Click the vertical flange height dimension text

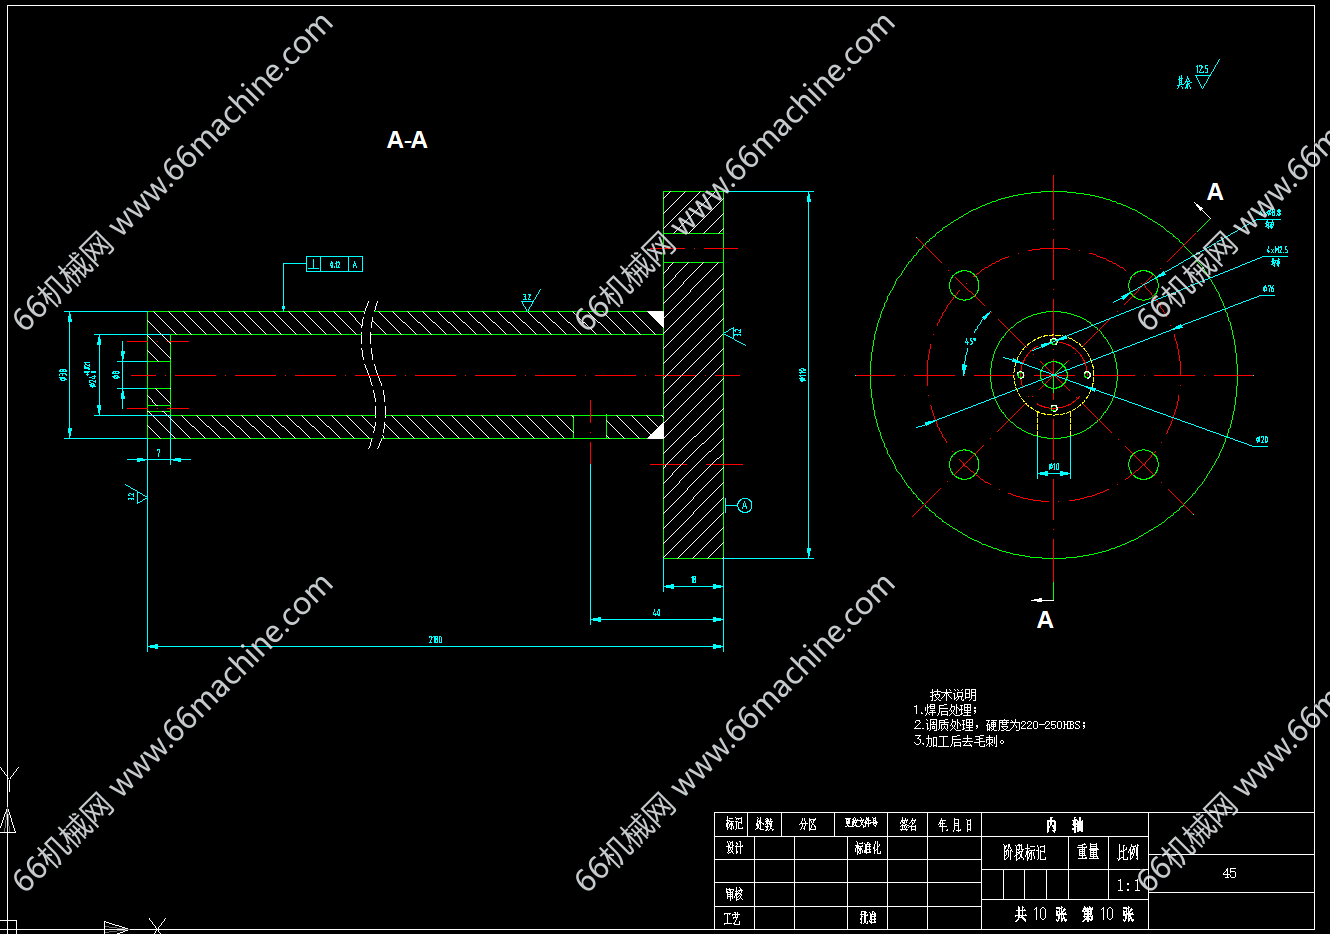pyautogui.click(x=802, y=375)
